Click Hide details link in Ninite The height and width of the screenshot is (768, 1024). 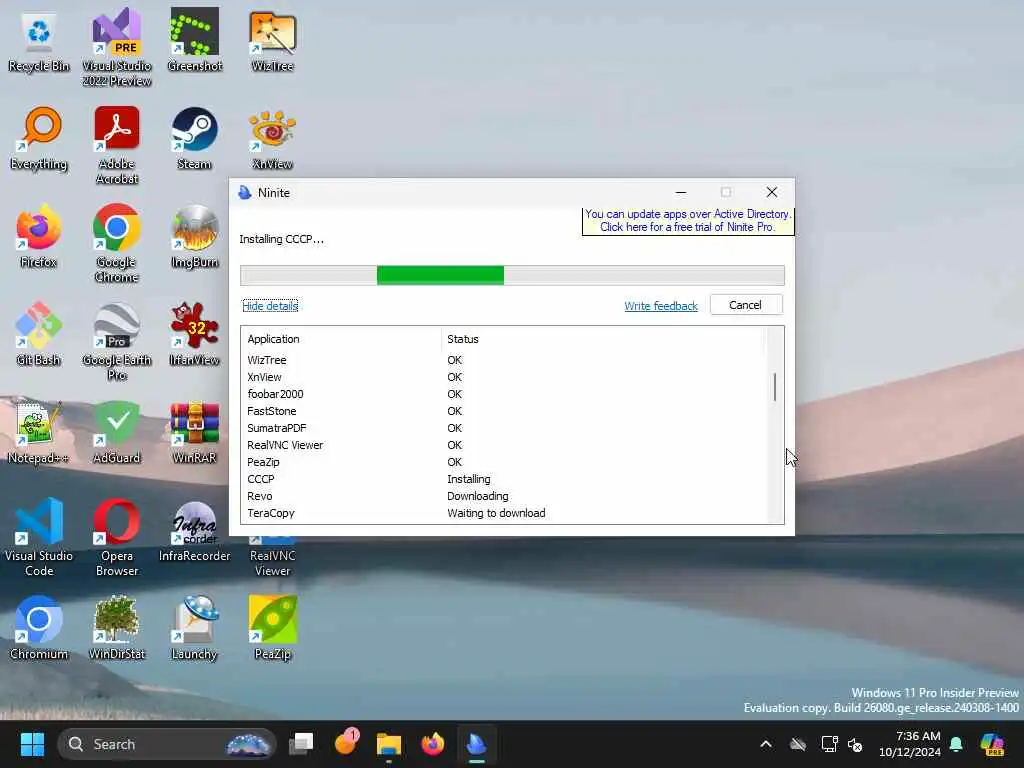270,306
